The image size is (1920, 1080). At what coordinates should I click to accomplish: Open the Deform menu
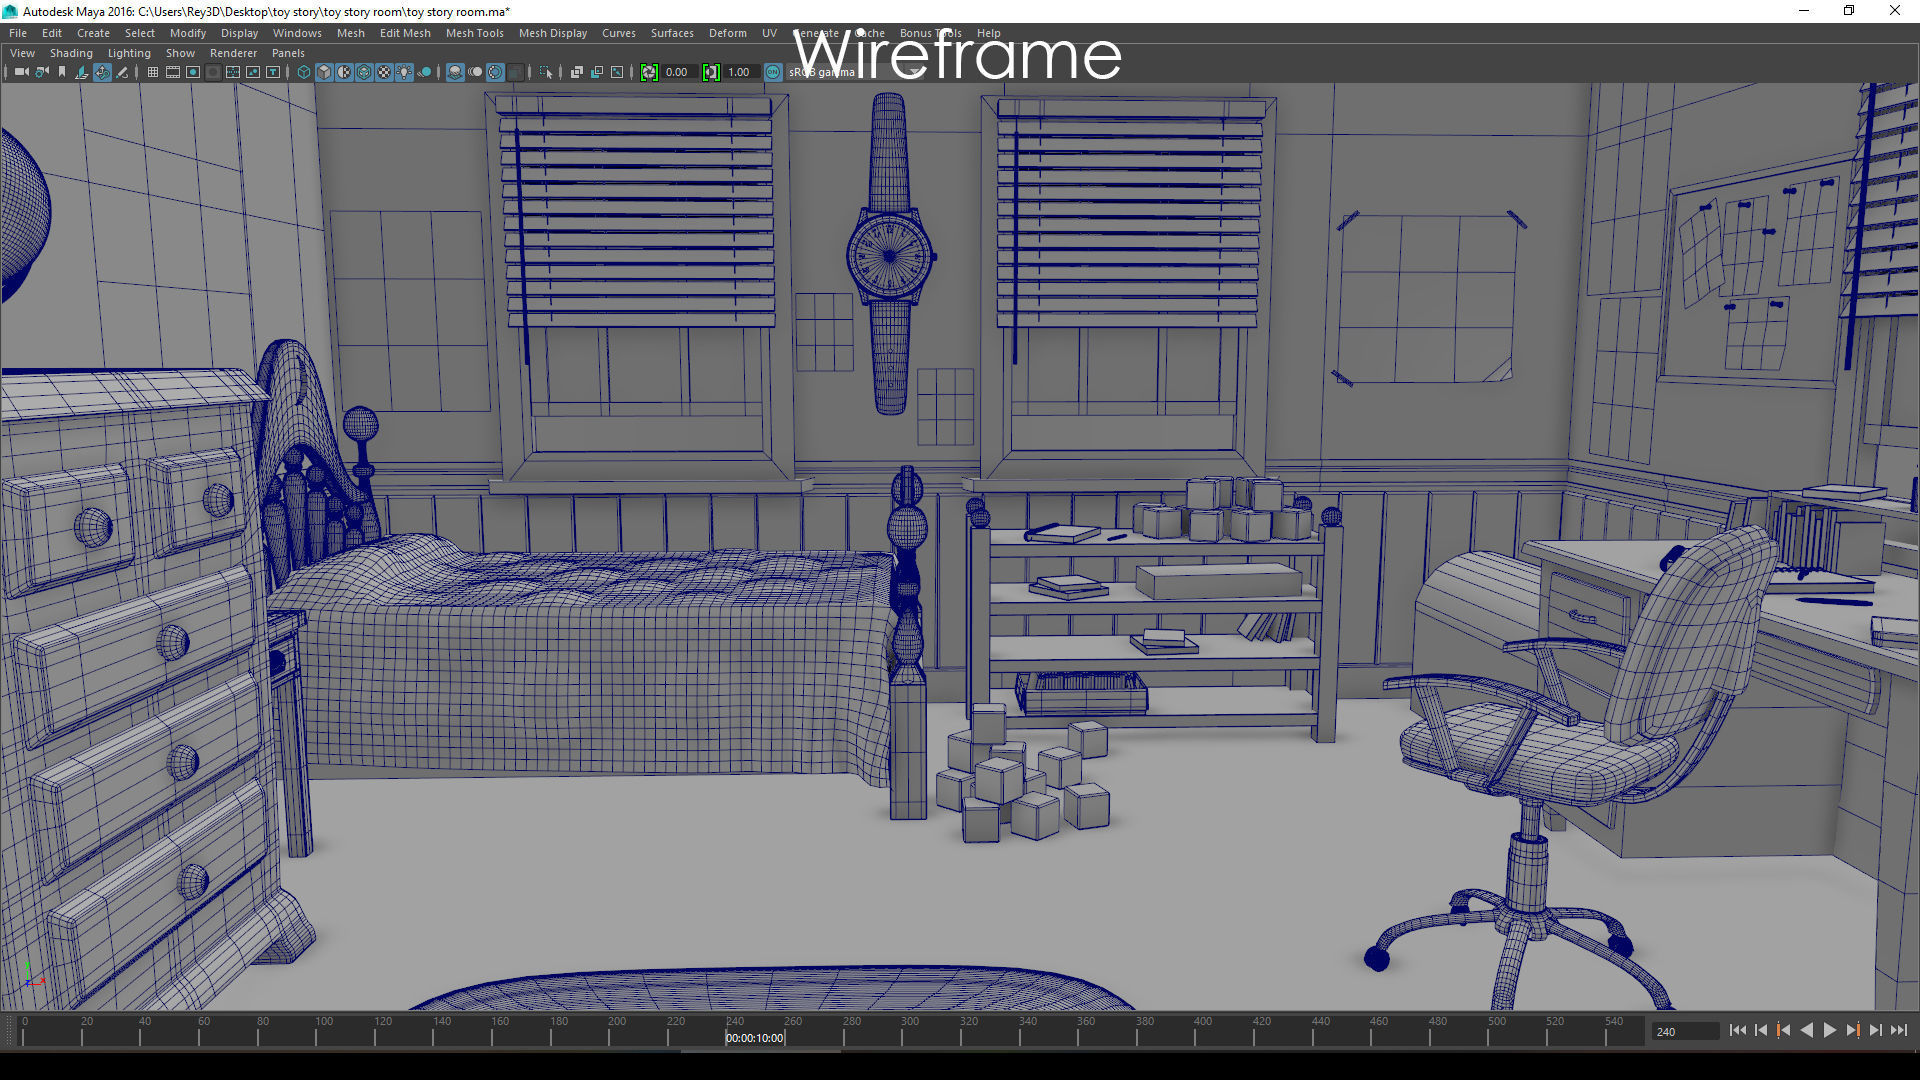[x=728, y=33]
